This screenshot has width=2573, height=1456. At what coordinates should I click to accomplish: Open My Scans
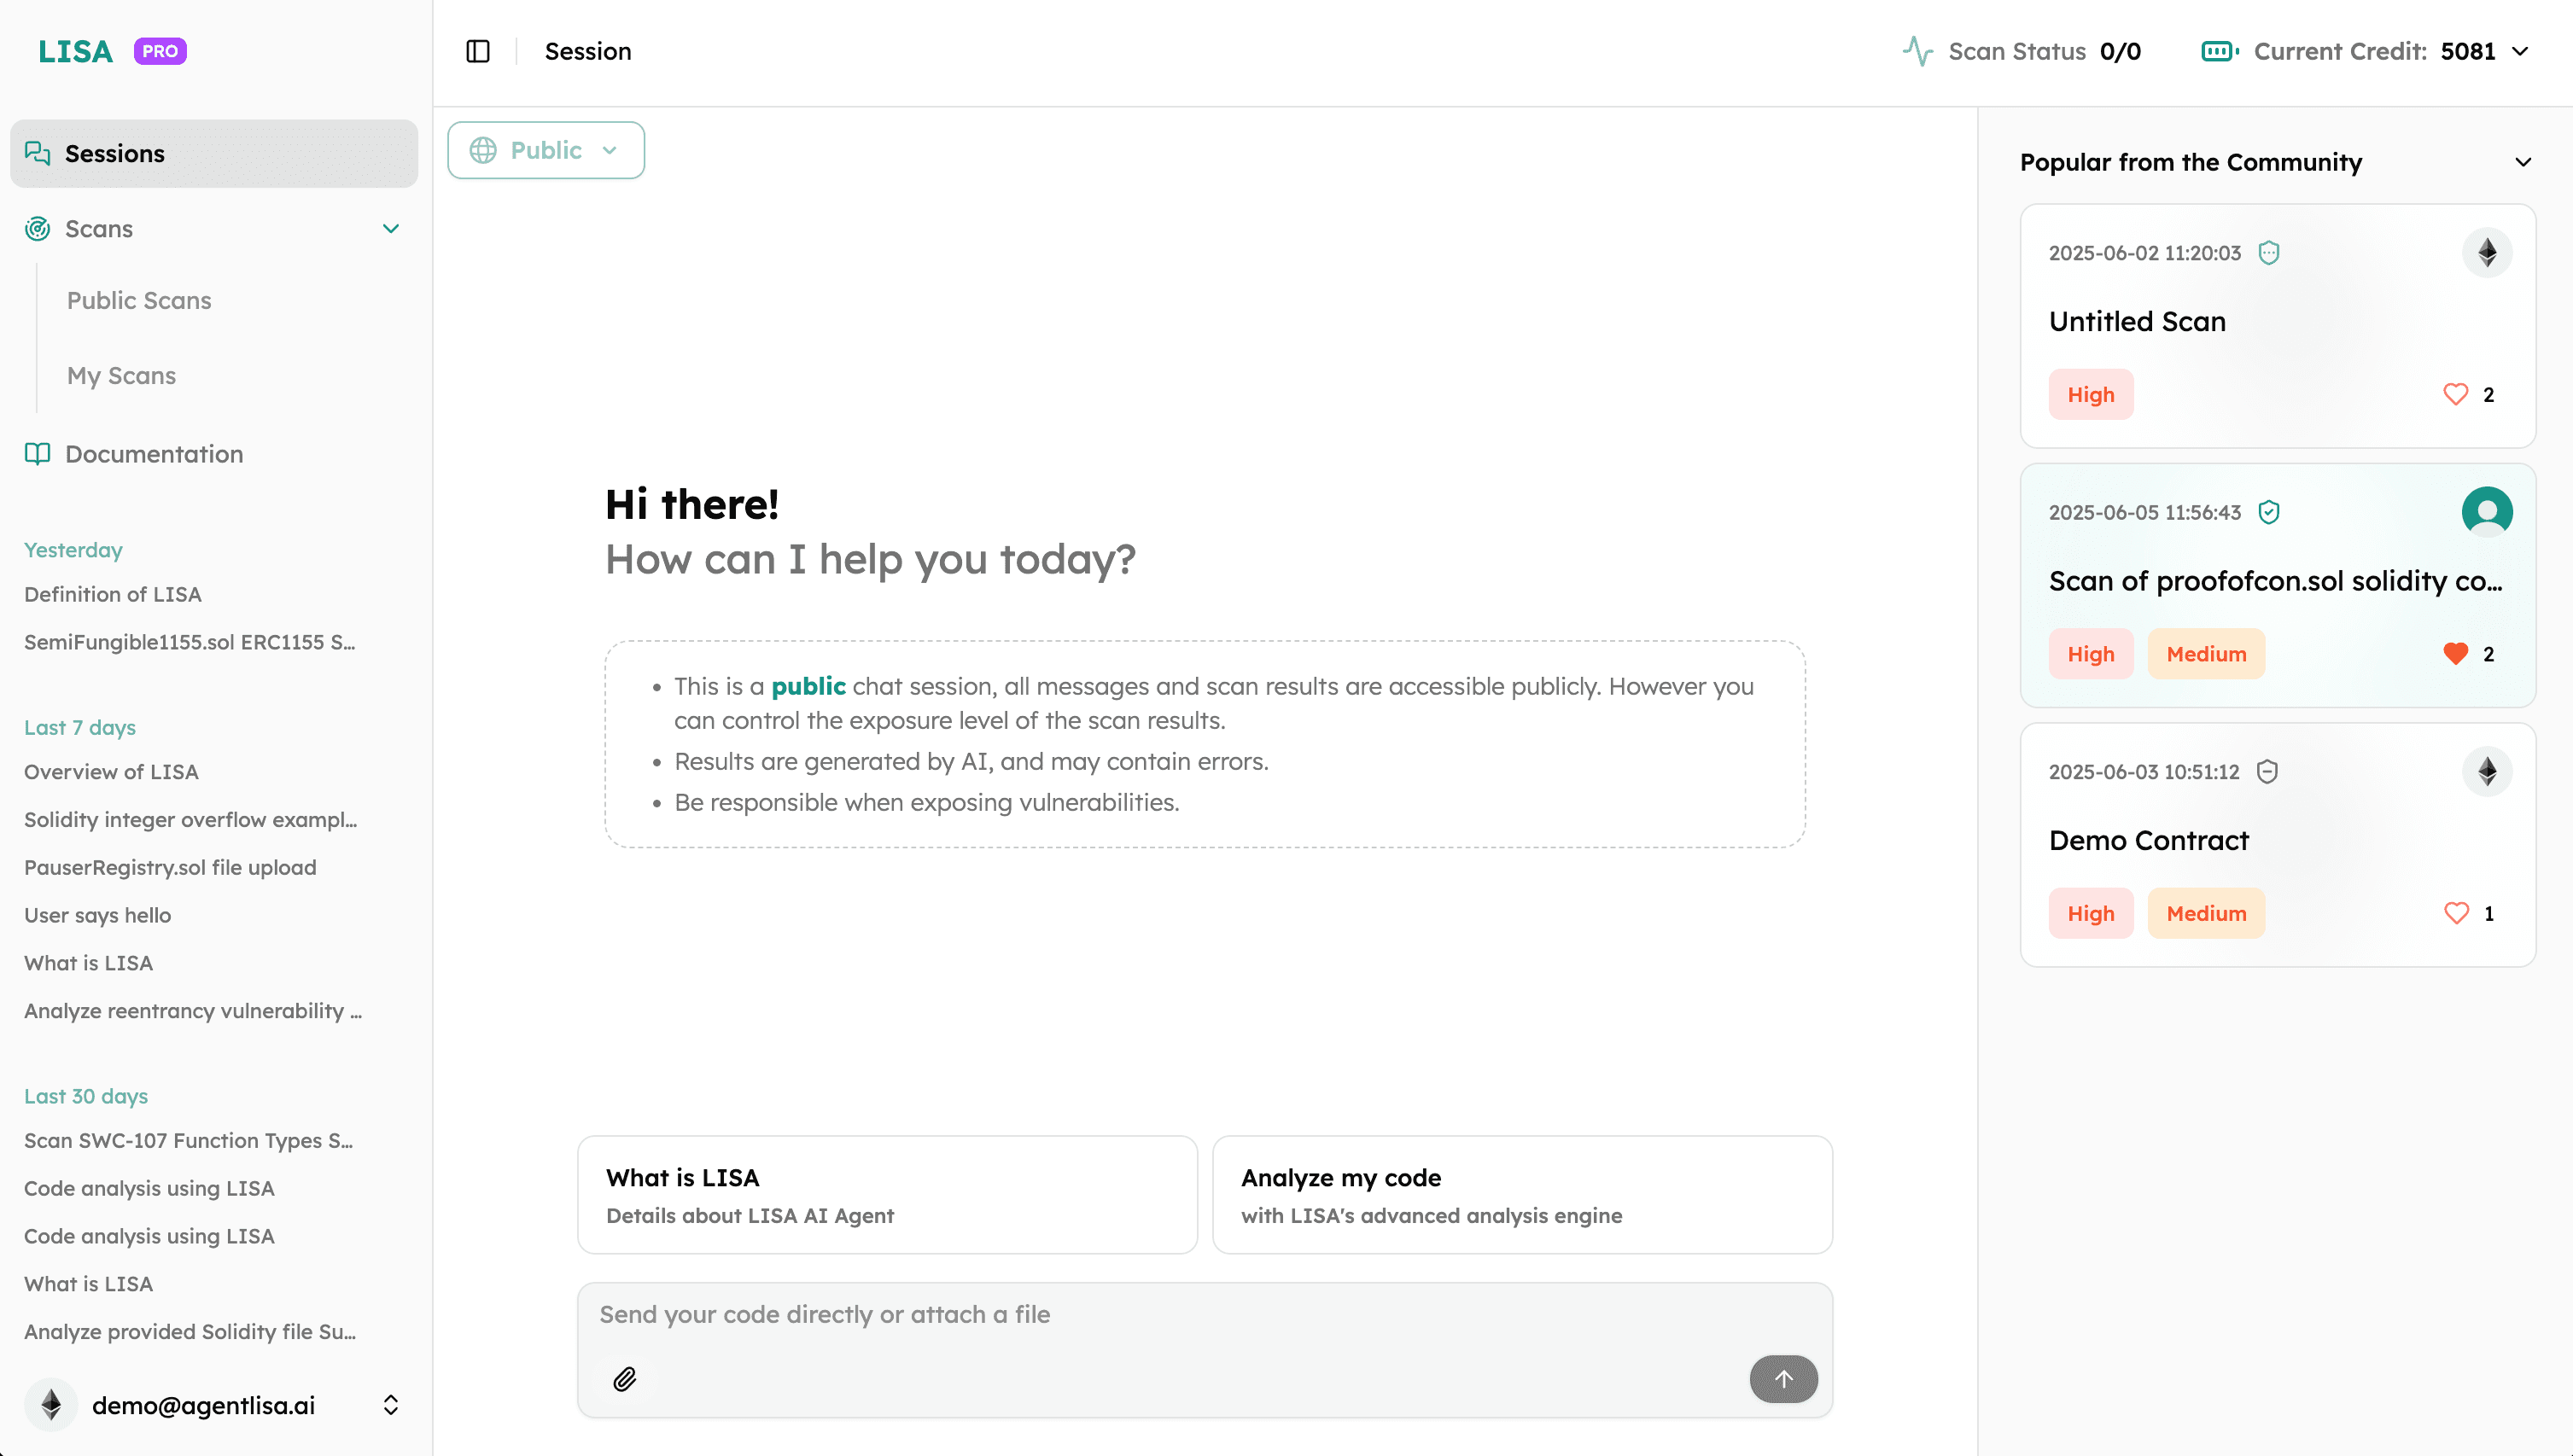pyautogui.click(x=121, y=376)
